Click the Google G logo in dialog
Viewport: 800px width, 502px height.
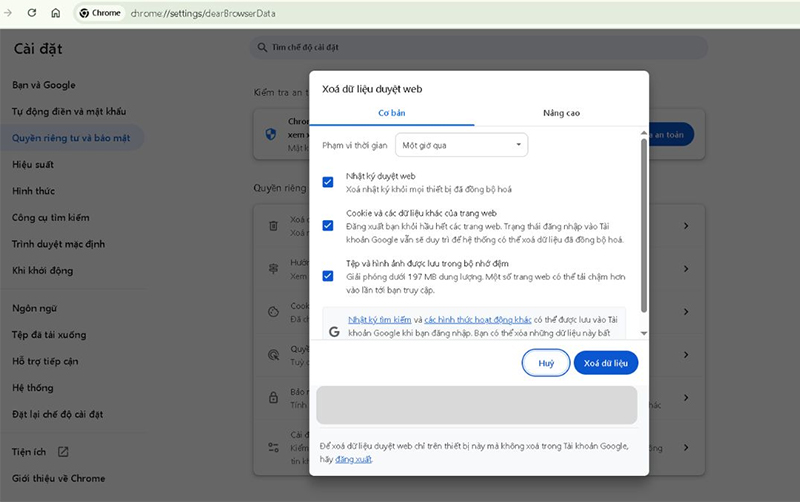(x=334, y=332)
